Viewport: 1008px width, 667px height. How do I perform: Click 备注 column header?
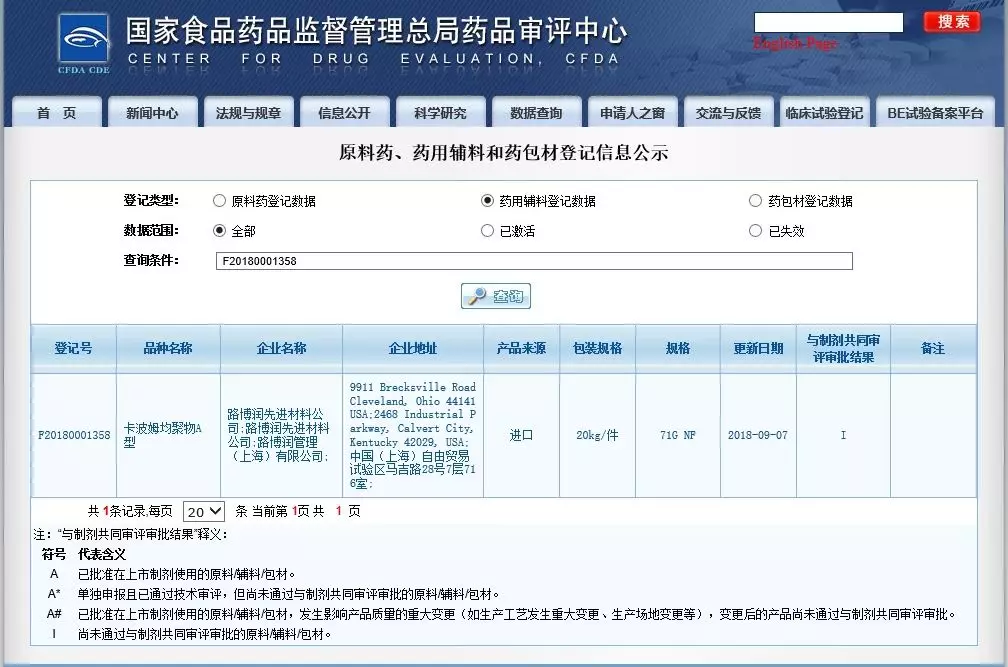click(933, 348)
